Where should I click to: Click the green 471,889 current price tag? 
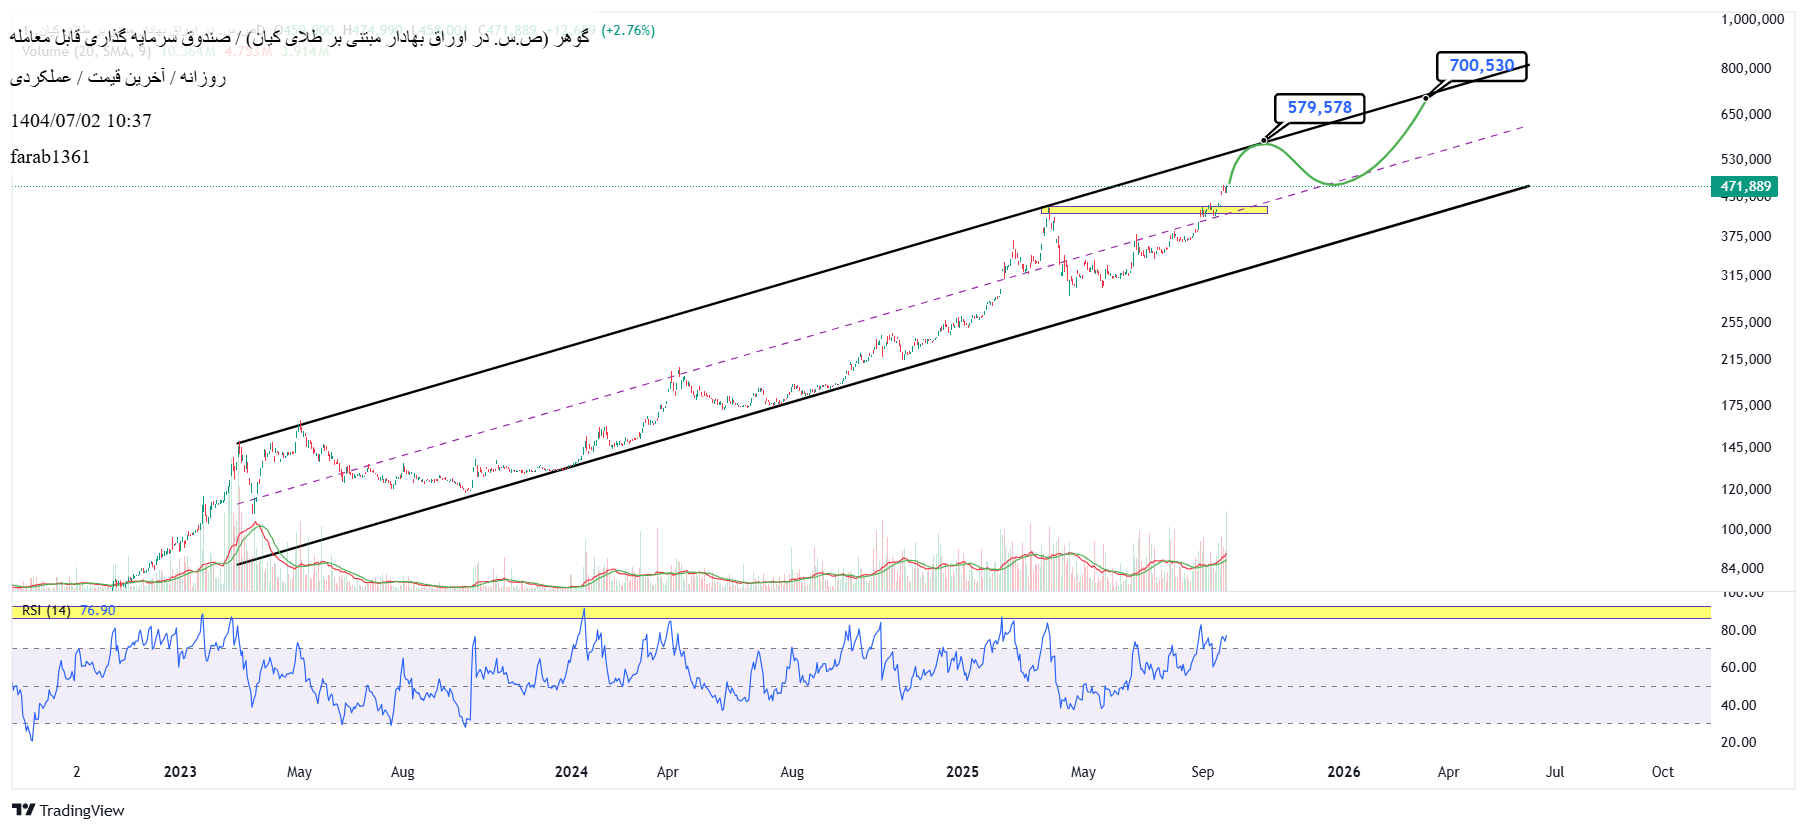click(1745, 187)
